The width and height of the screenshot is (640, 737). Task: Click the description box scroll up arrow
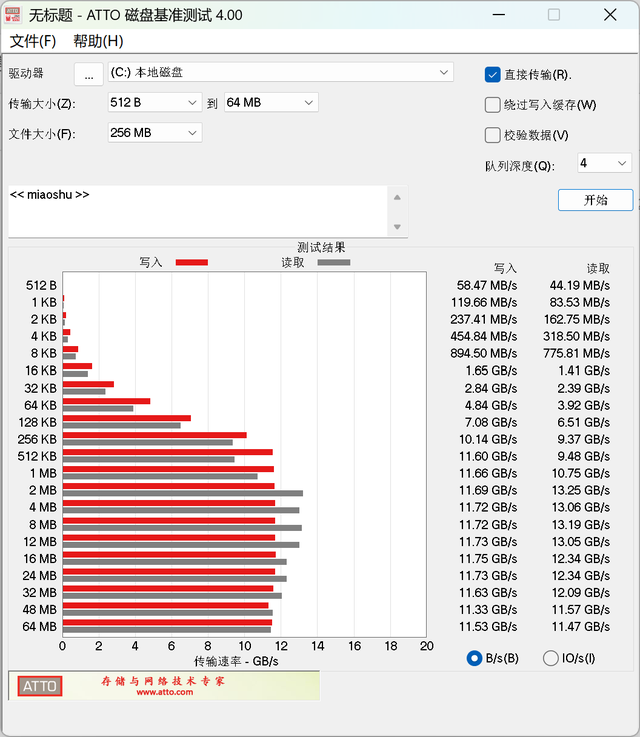click(398, 197)
